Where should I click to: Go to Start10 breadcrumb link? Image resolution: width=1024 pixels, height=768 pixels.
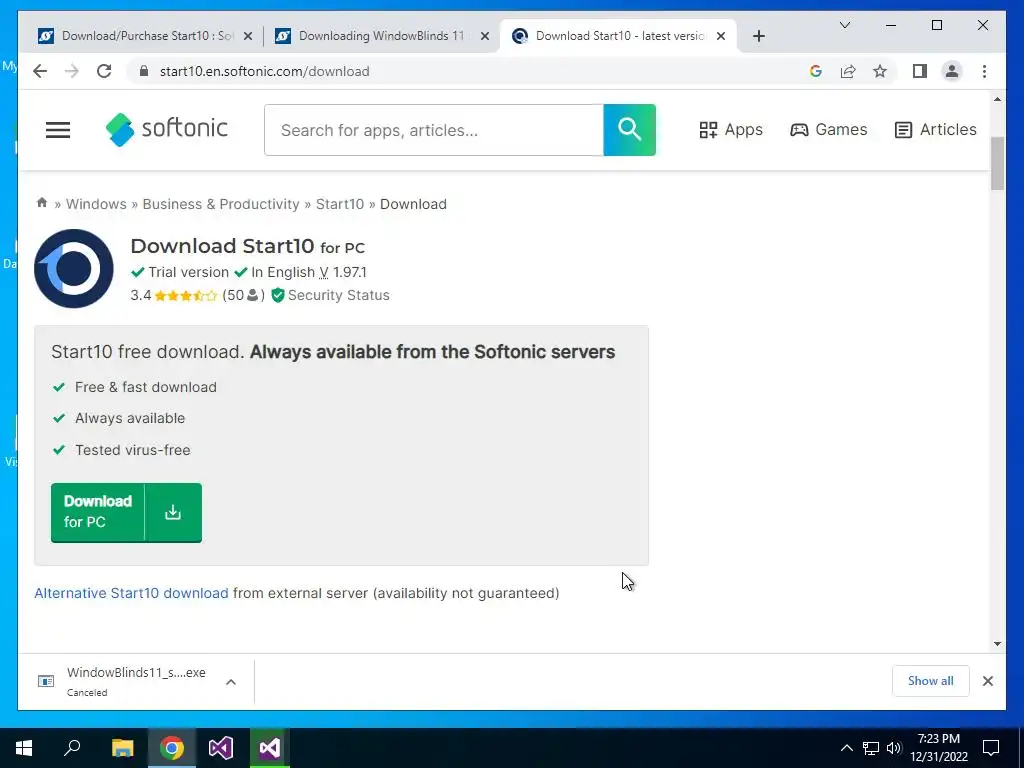(x=340, y=204)
